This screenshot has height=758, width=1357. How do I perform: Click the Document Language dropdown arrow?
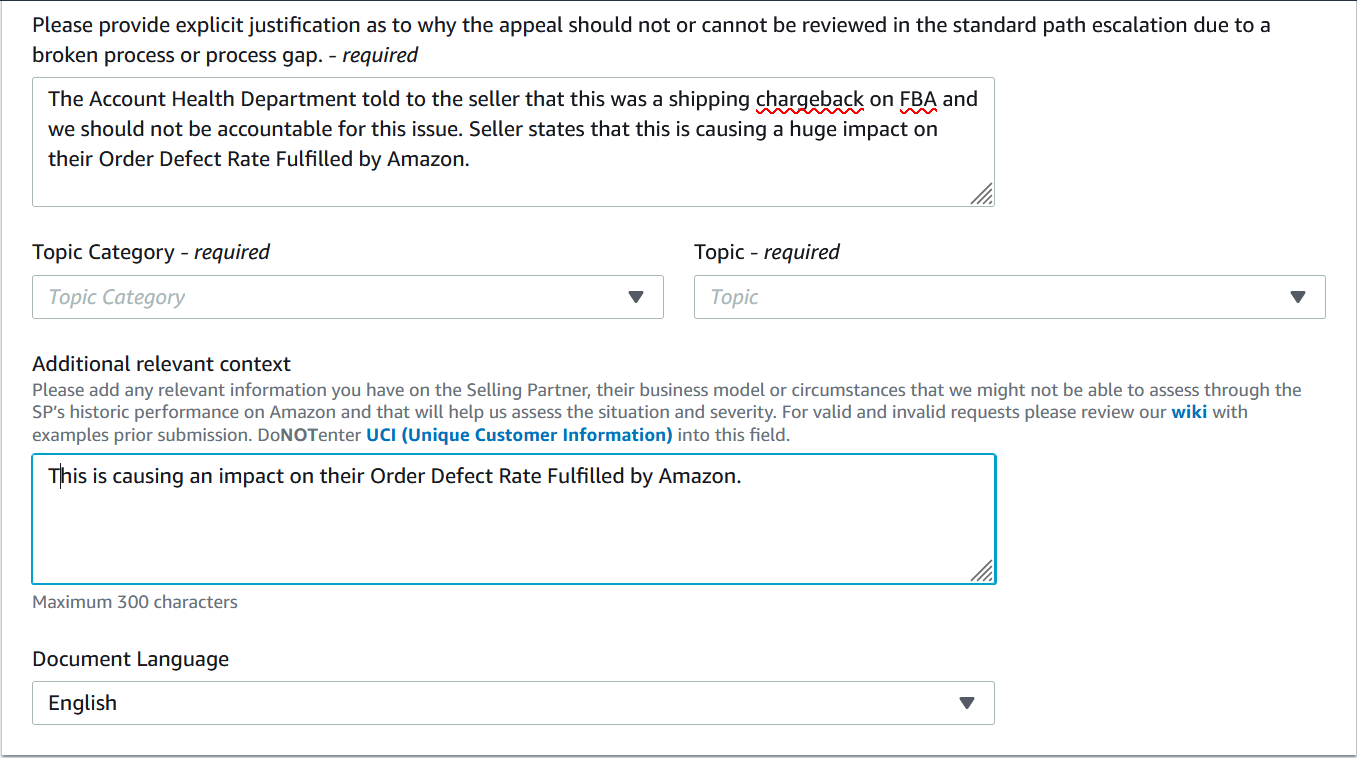coord(966,703)
